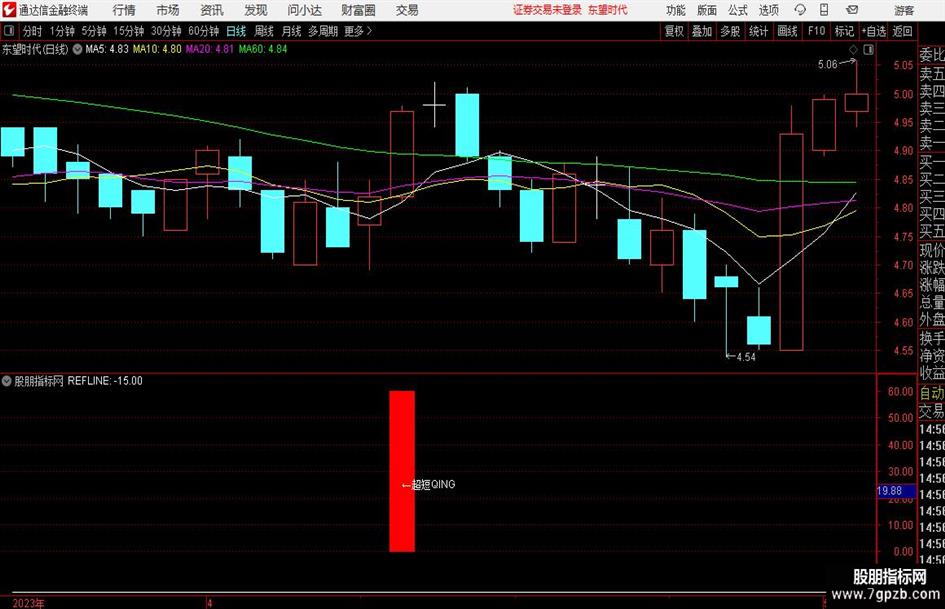
Task: Switch to 周线 weekly tab
Action: (264, 31)
